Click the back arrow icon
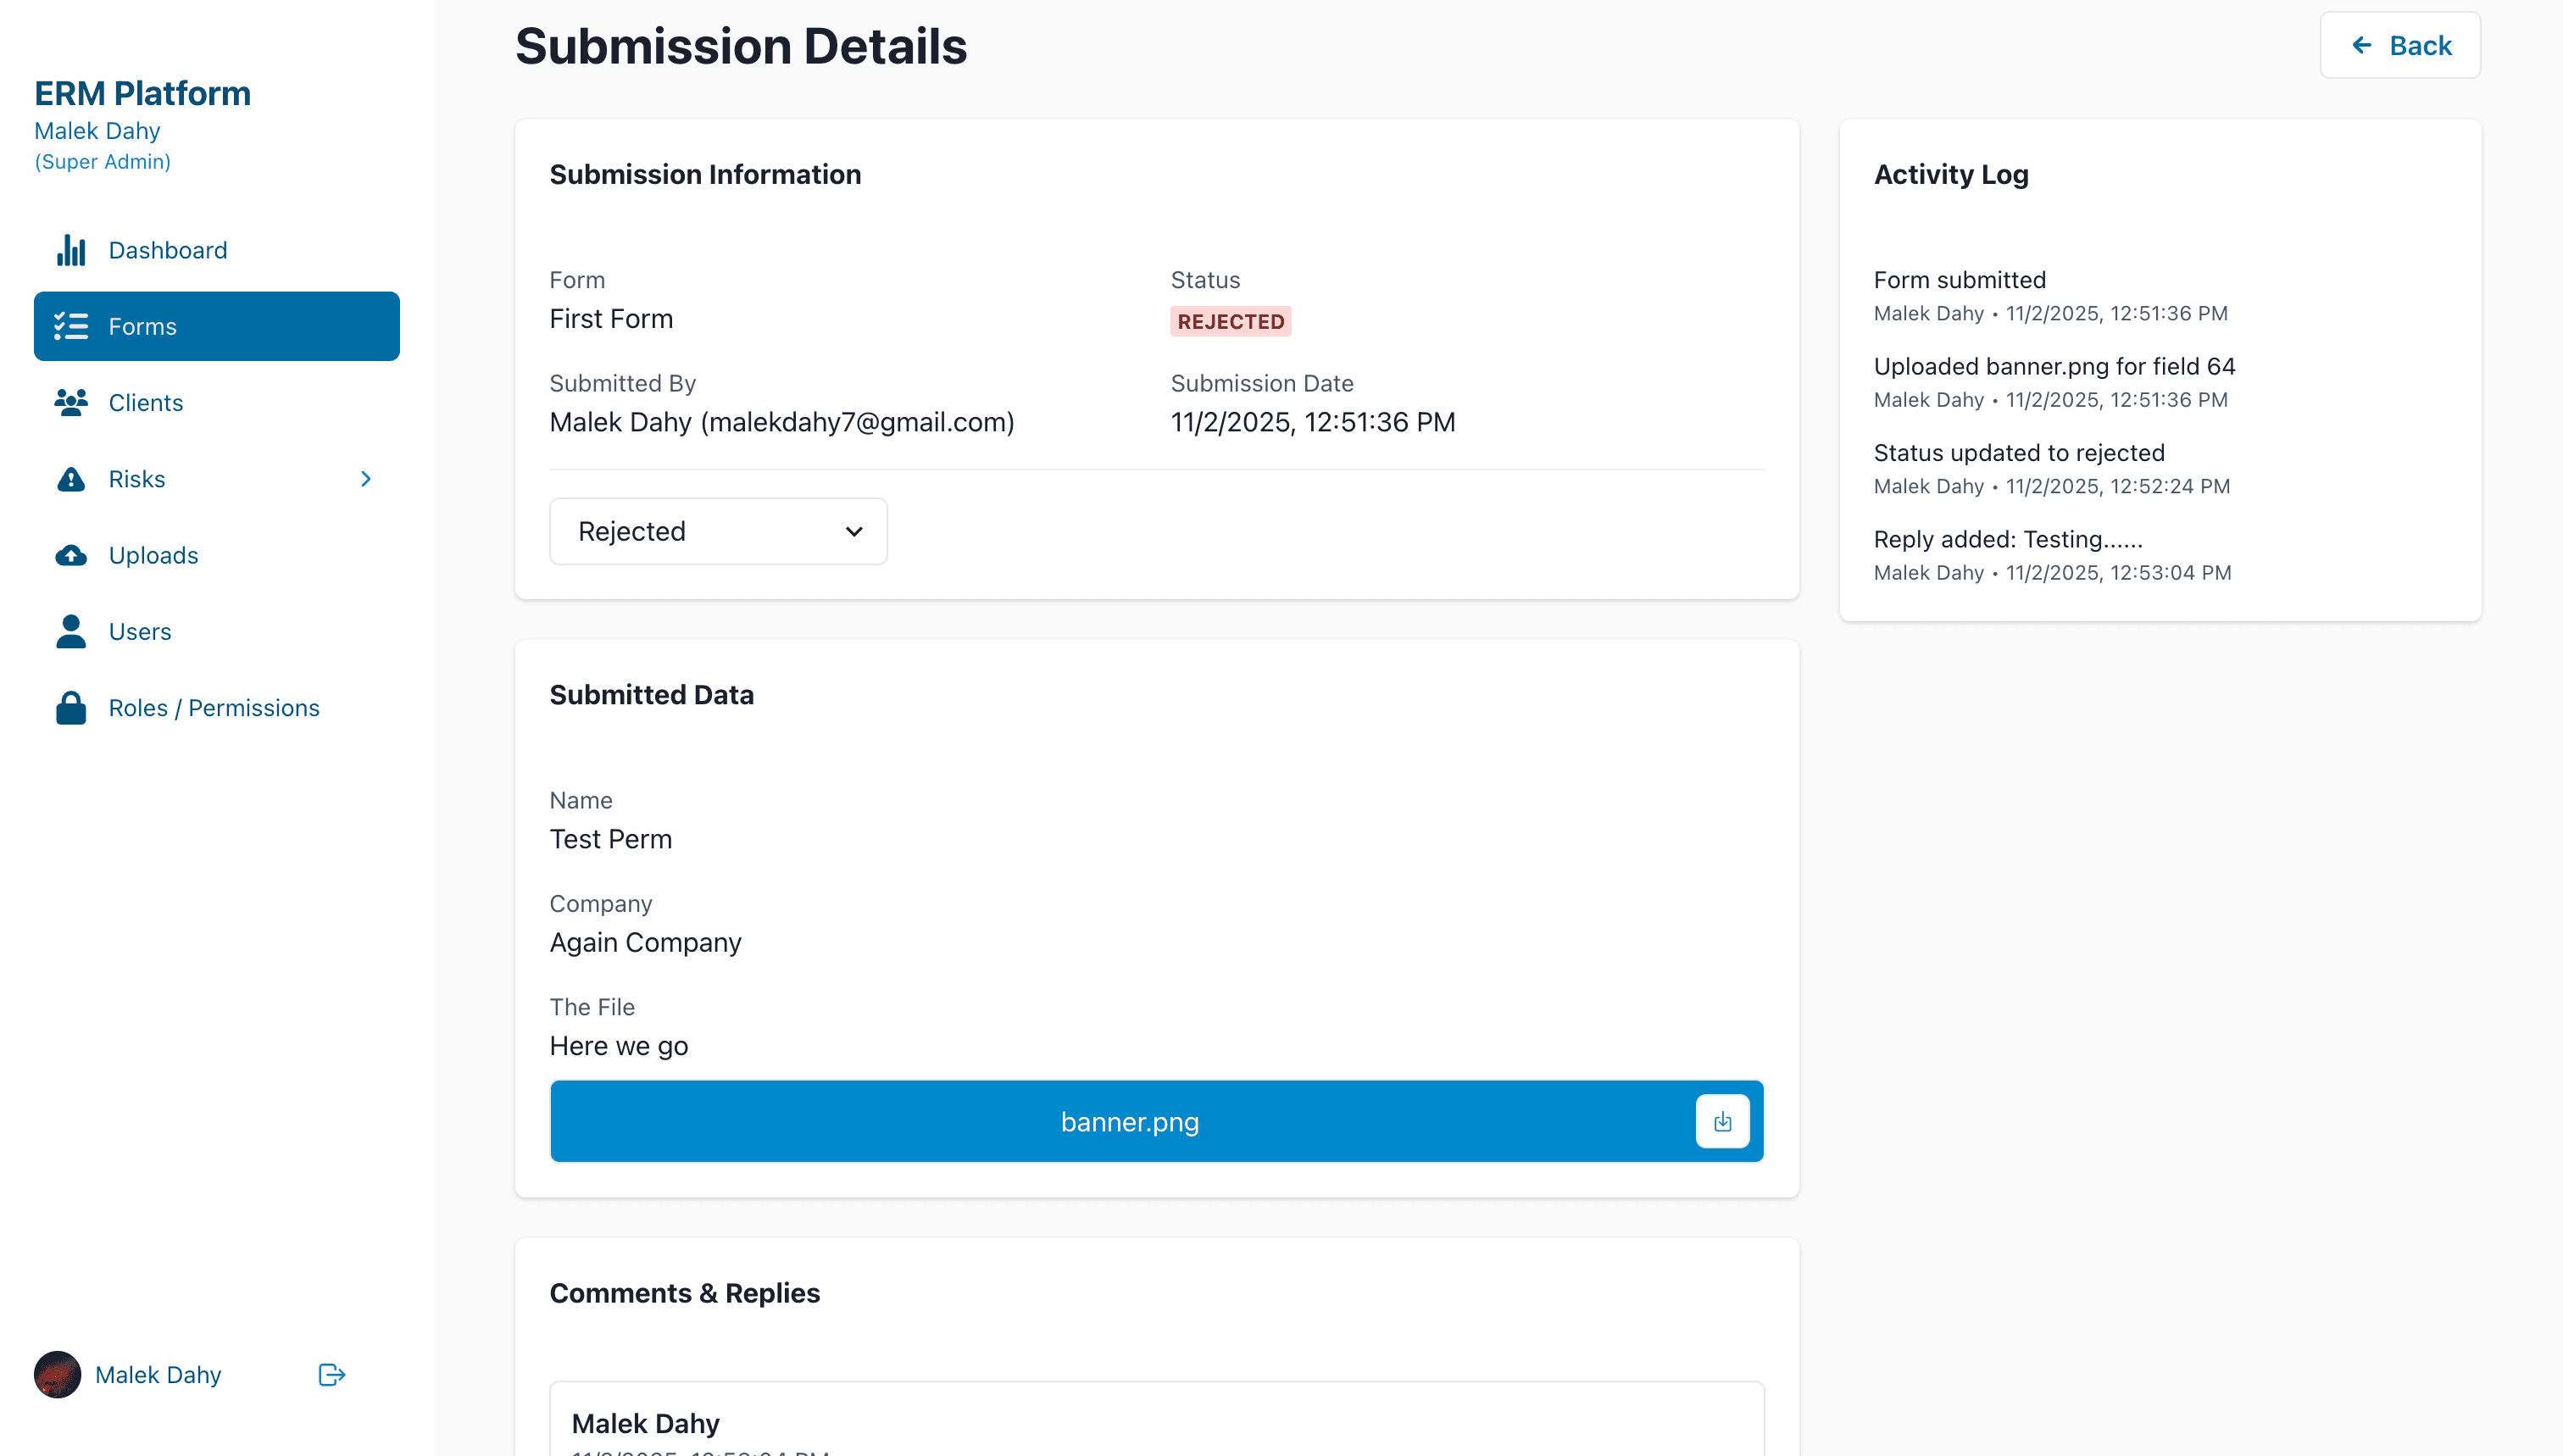 (x=2362, y=45)
